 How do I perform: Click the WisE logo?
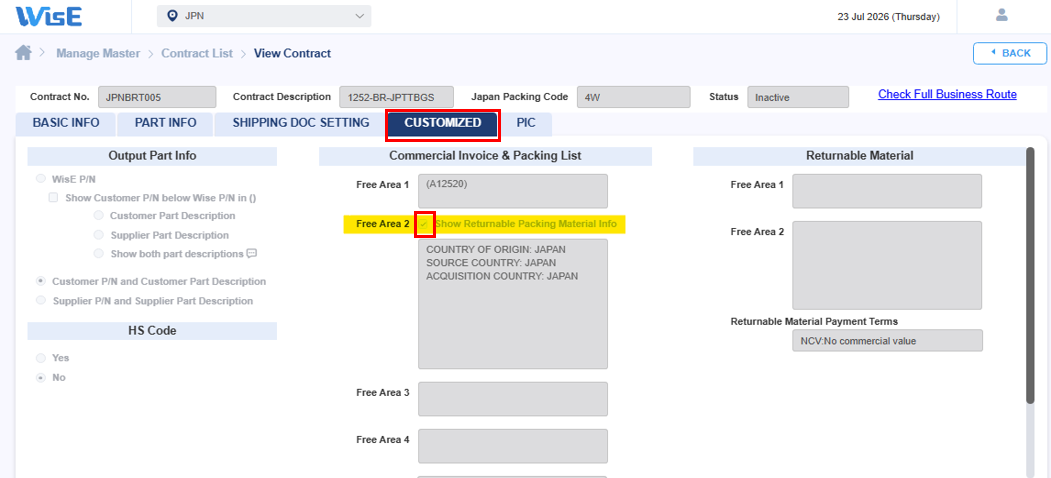pyautogui.click(x=48, y=16)
